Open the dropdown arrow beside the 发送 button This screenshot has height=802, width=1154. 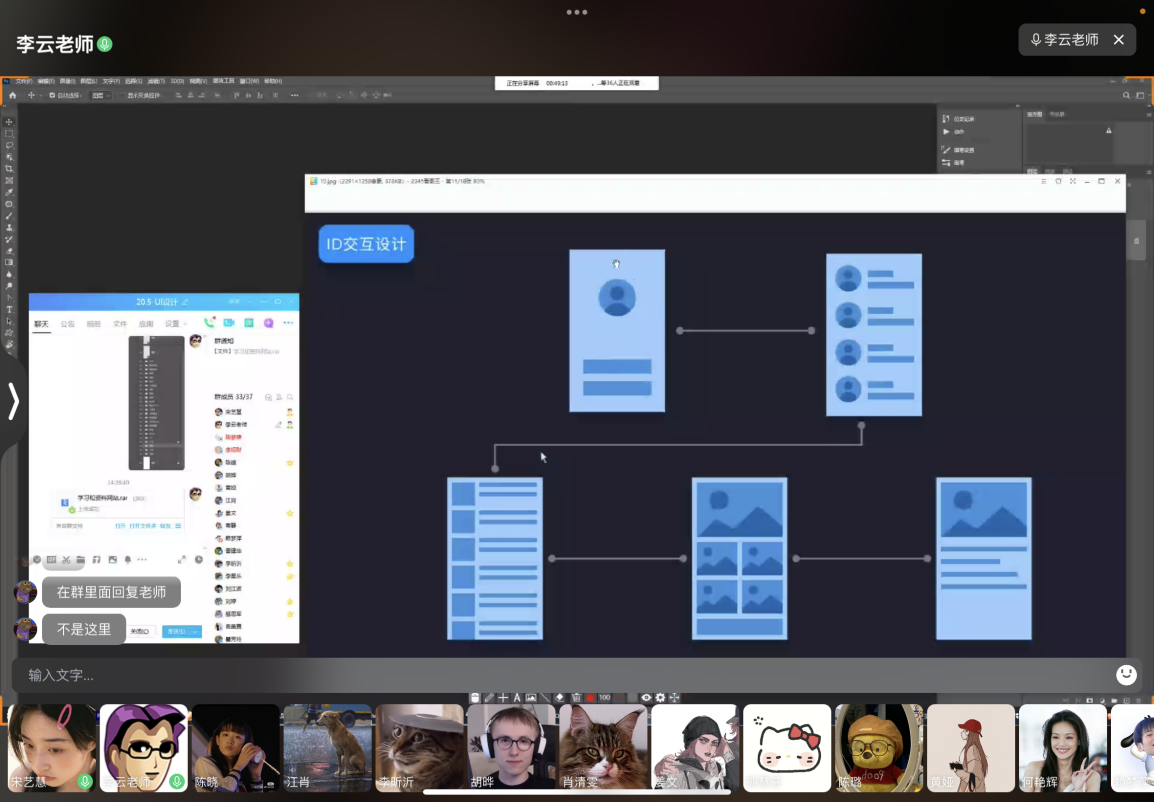point(197,631)
